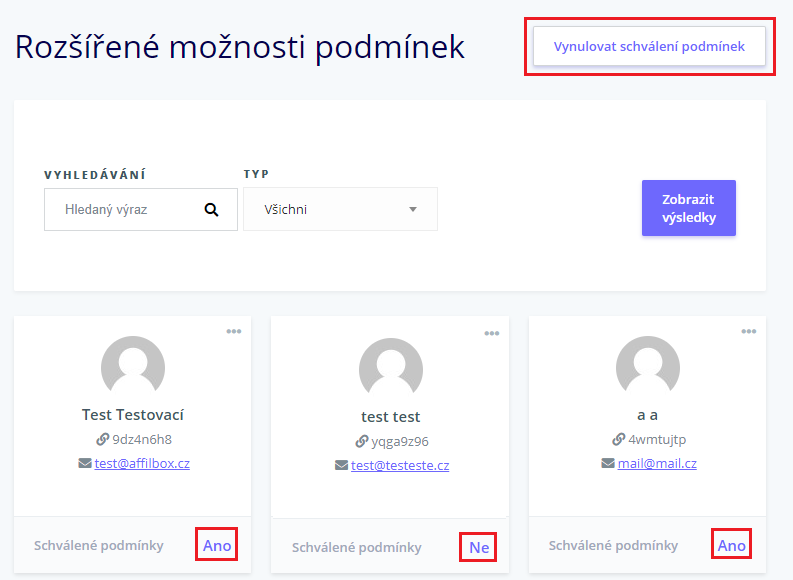Focus the Hledaný výraz search field
The image size is (793, 580).
pos(141,209)
